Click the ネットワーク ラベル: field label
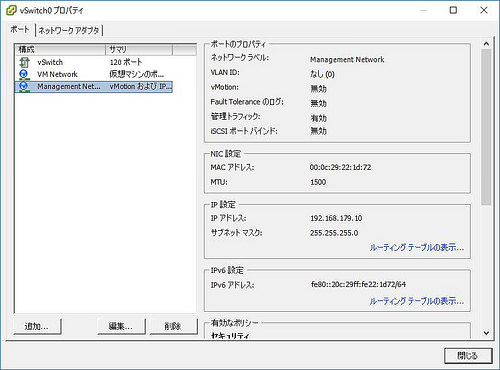 [x=240, y=58]
